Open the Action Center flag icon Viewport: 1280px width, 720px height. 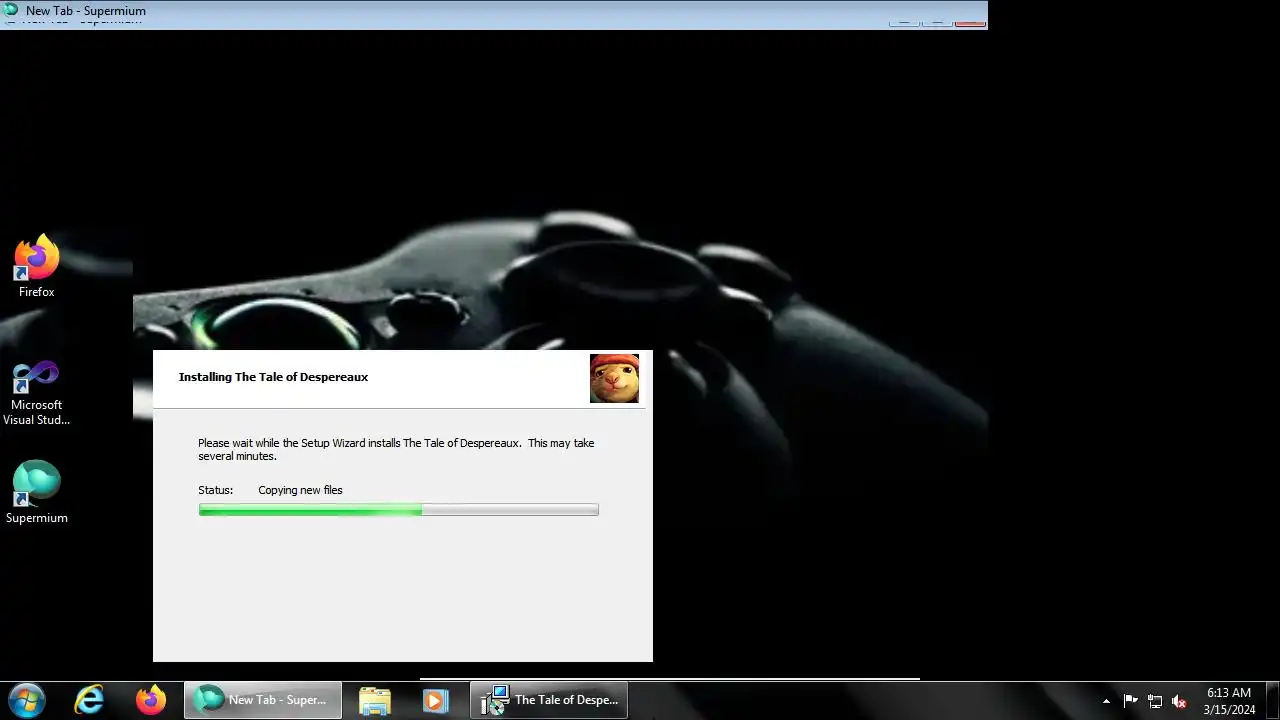(x=1130, y=701)
